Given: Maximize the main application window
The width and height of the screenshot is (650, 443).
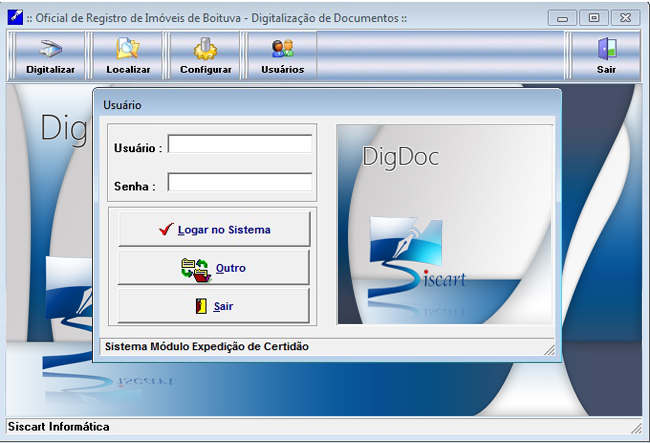Looking at the screenshot, I should (594, 18).
